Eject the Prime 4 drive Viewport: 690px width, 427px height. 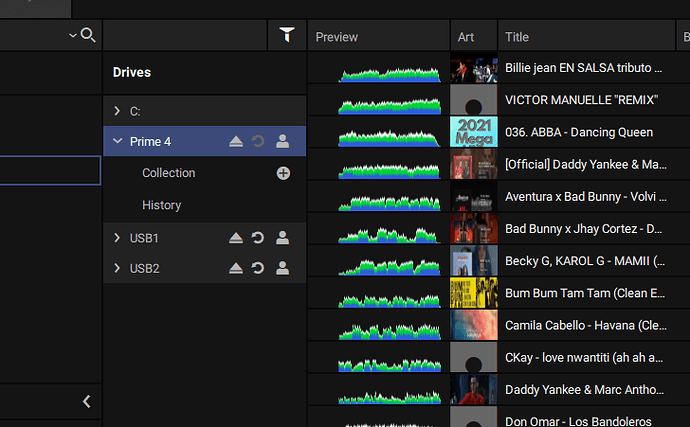(x=236, y=141)
